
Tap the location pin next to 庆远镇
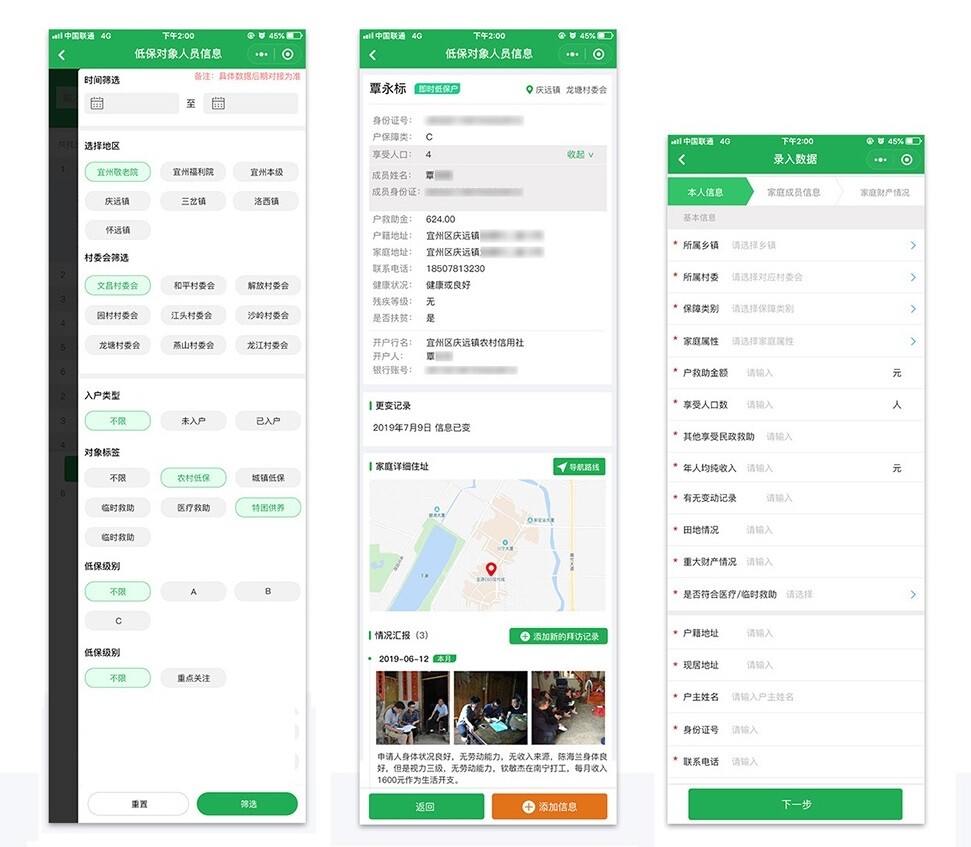tap(529, 89)
